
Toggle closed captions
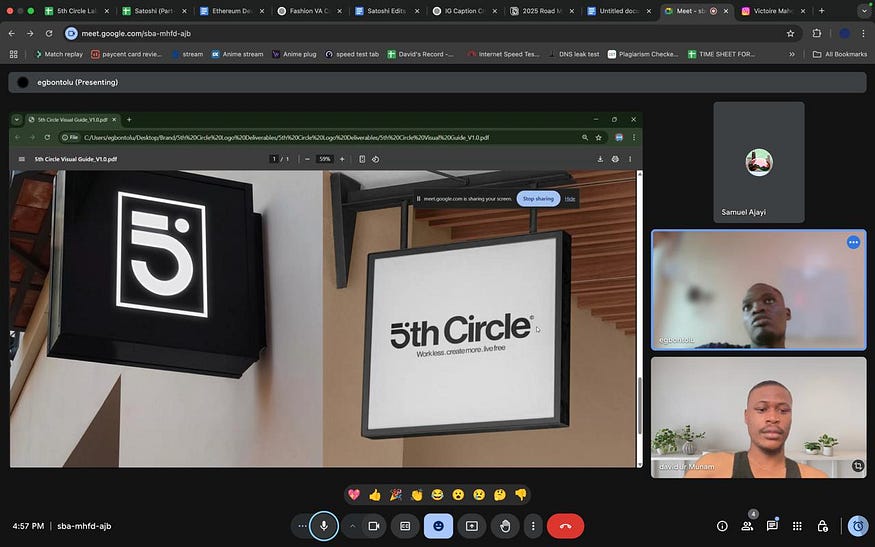(405, 526)
